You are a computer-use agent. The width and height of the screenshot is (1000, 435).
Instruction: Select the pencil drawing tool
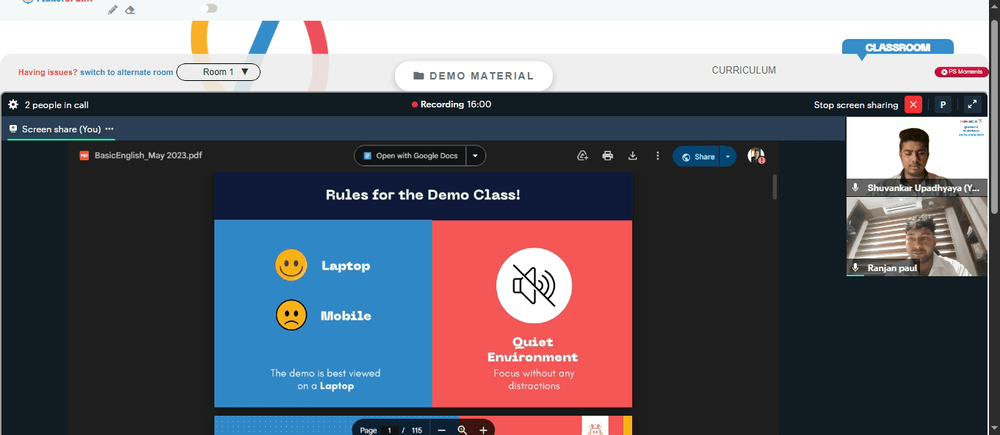point(113,10)
